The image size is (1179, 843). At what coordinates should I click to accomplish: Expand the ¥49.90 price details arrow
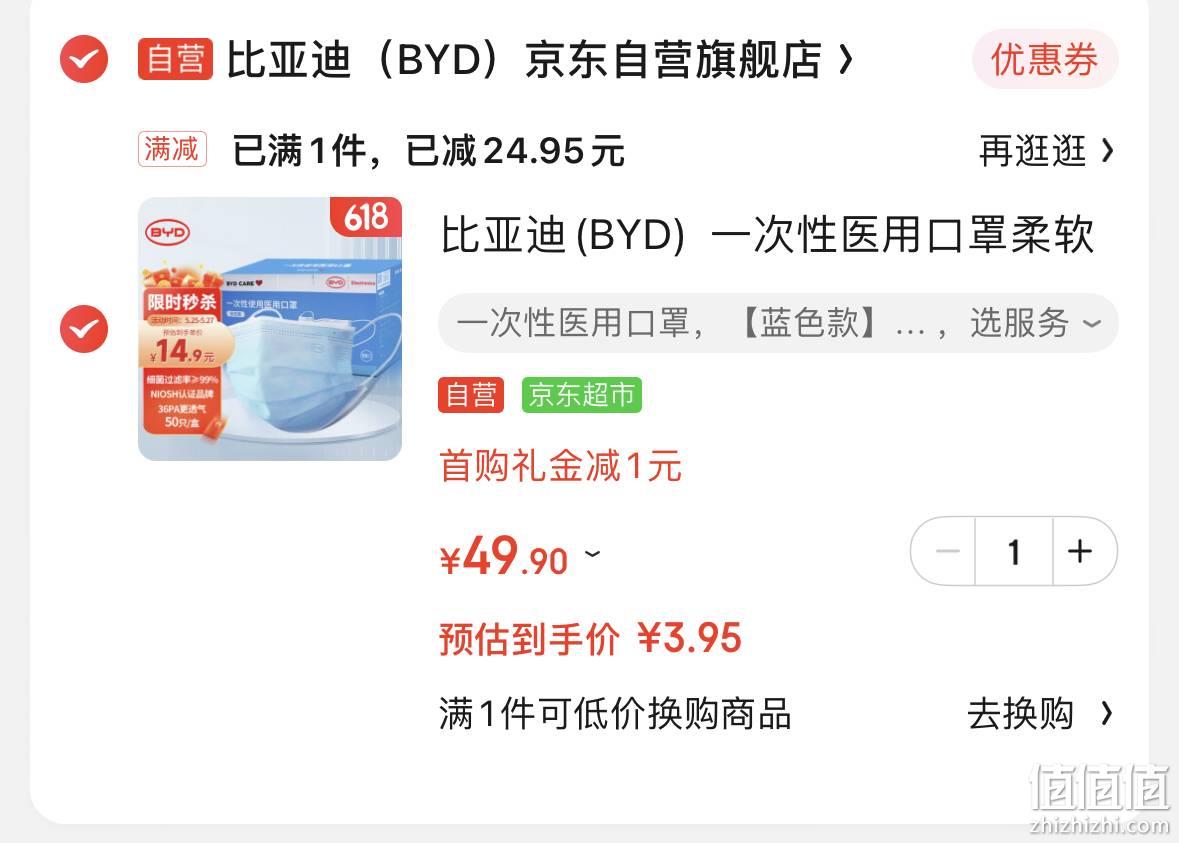pyautogui.click(x=593, y=554)
